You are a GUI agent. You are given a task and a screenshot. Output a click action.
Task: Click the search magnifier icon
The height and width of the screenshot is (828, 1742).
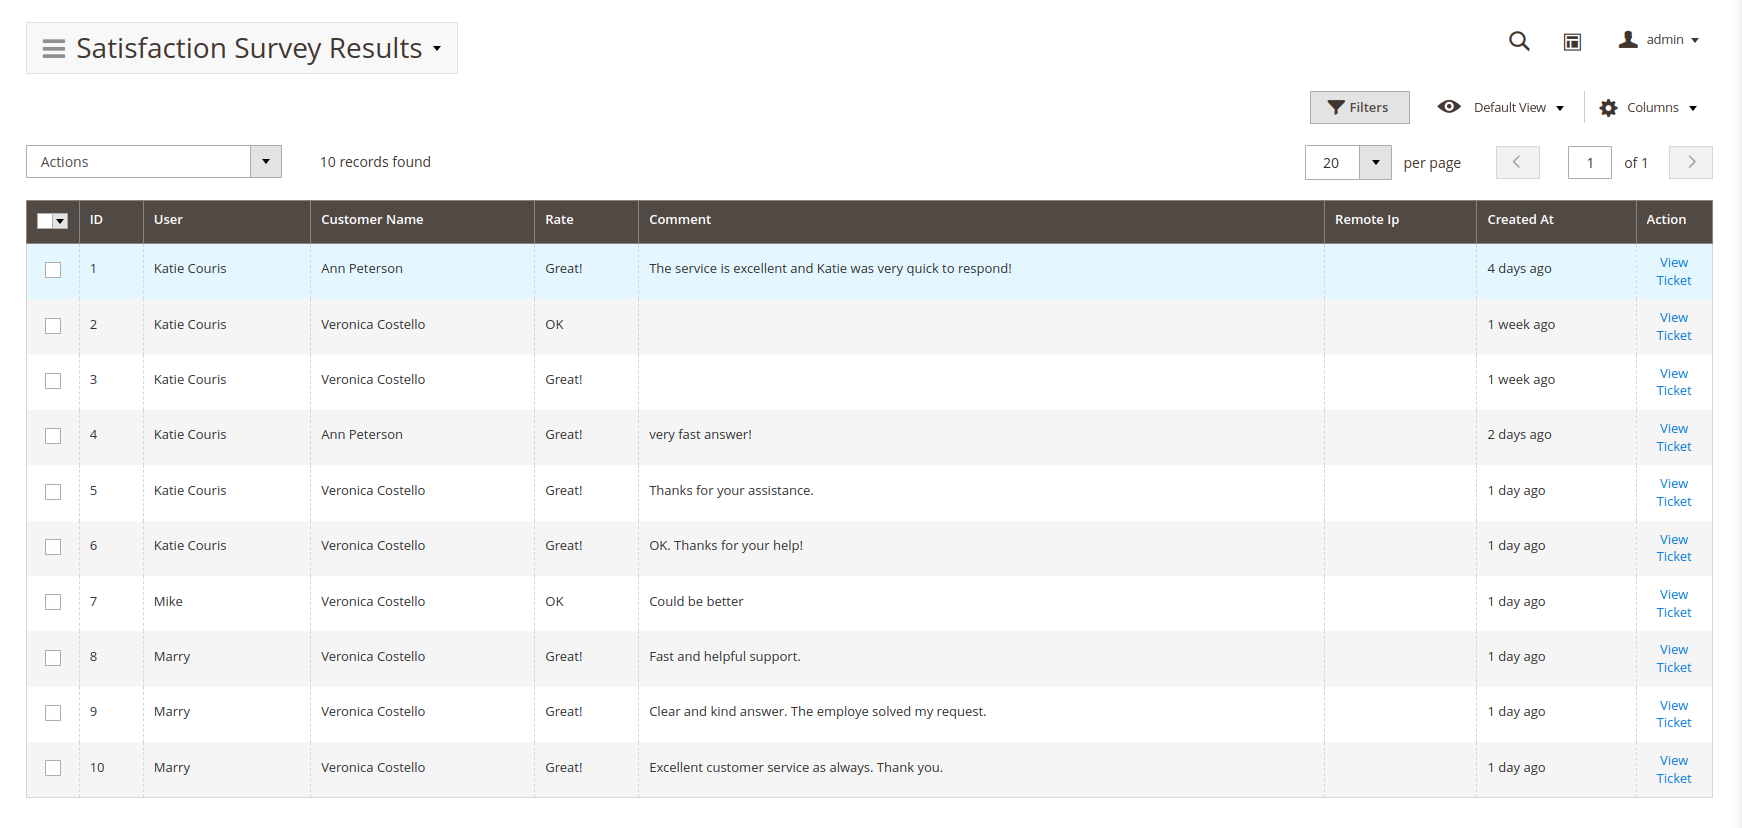(x=1519, y=41)
